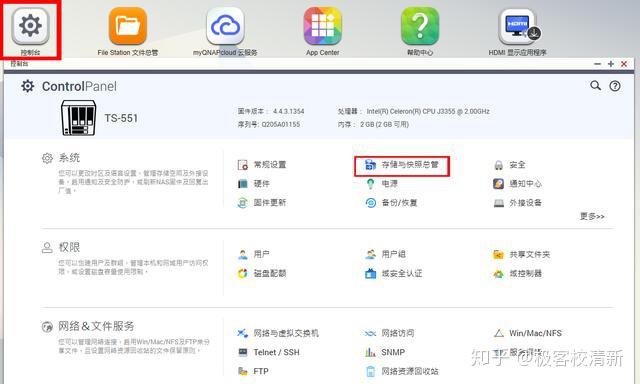Open the 安全 settings link

[517, 165]
